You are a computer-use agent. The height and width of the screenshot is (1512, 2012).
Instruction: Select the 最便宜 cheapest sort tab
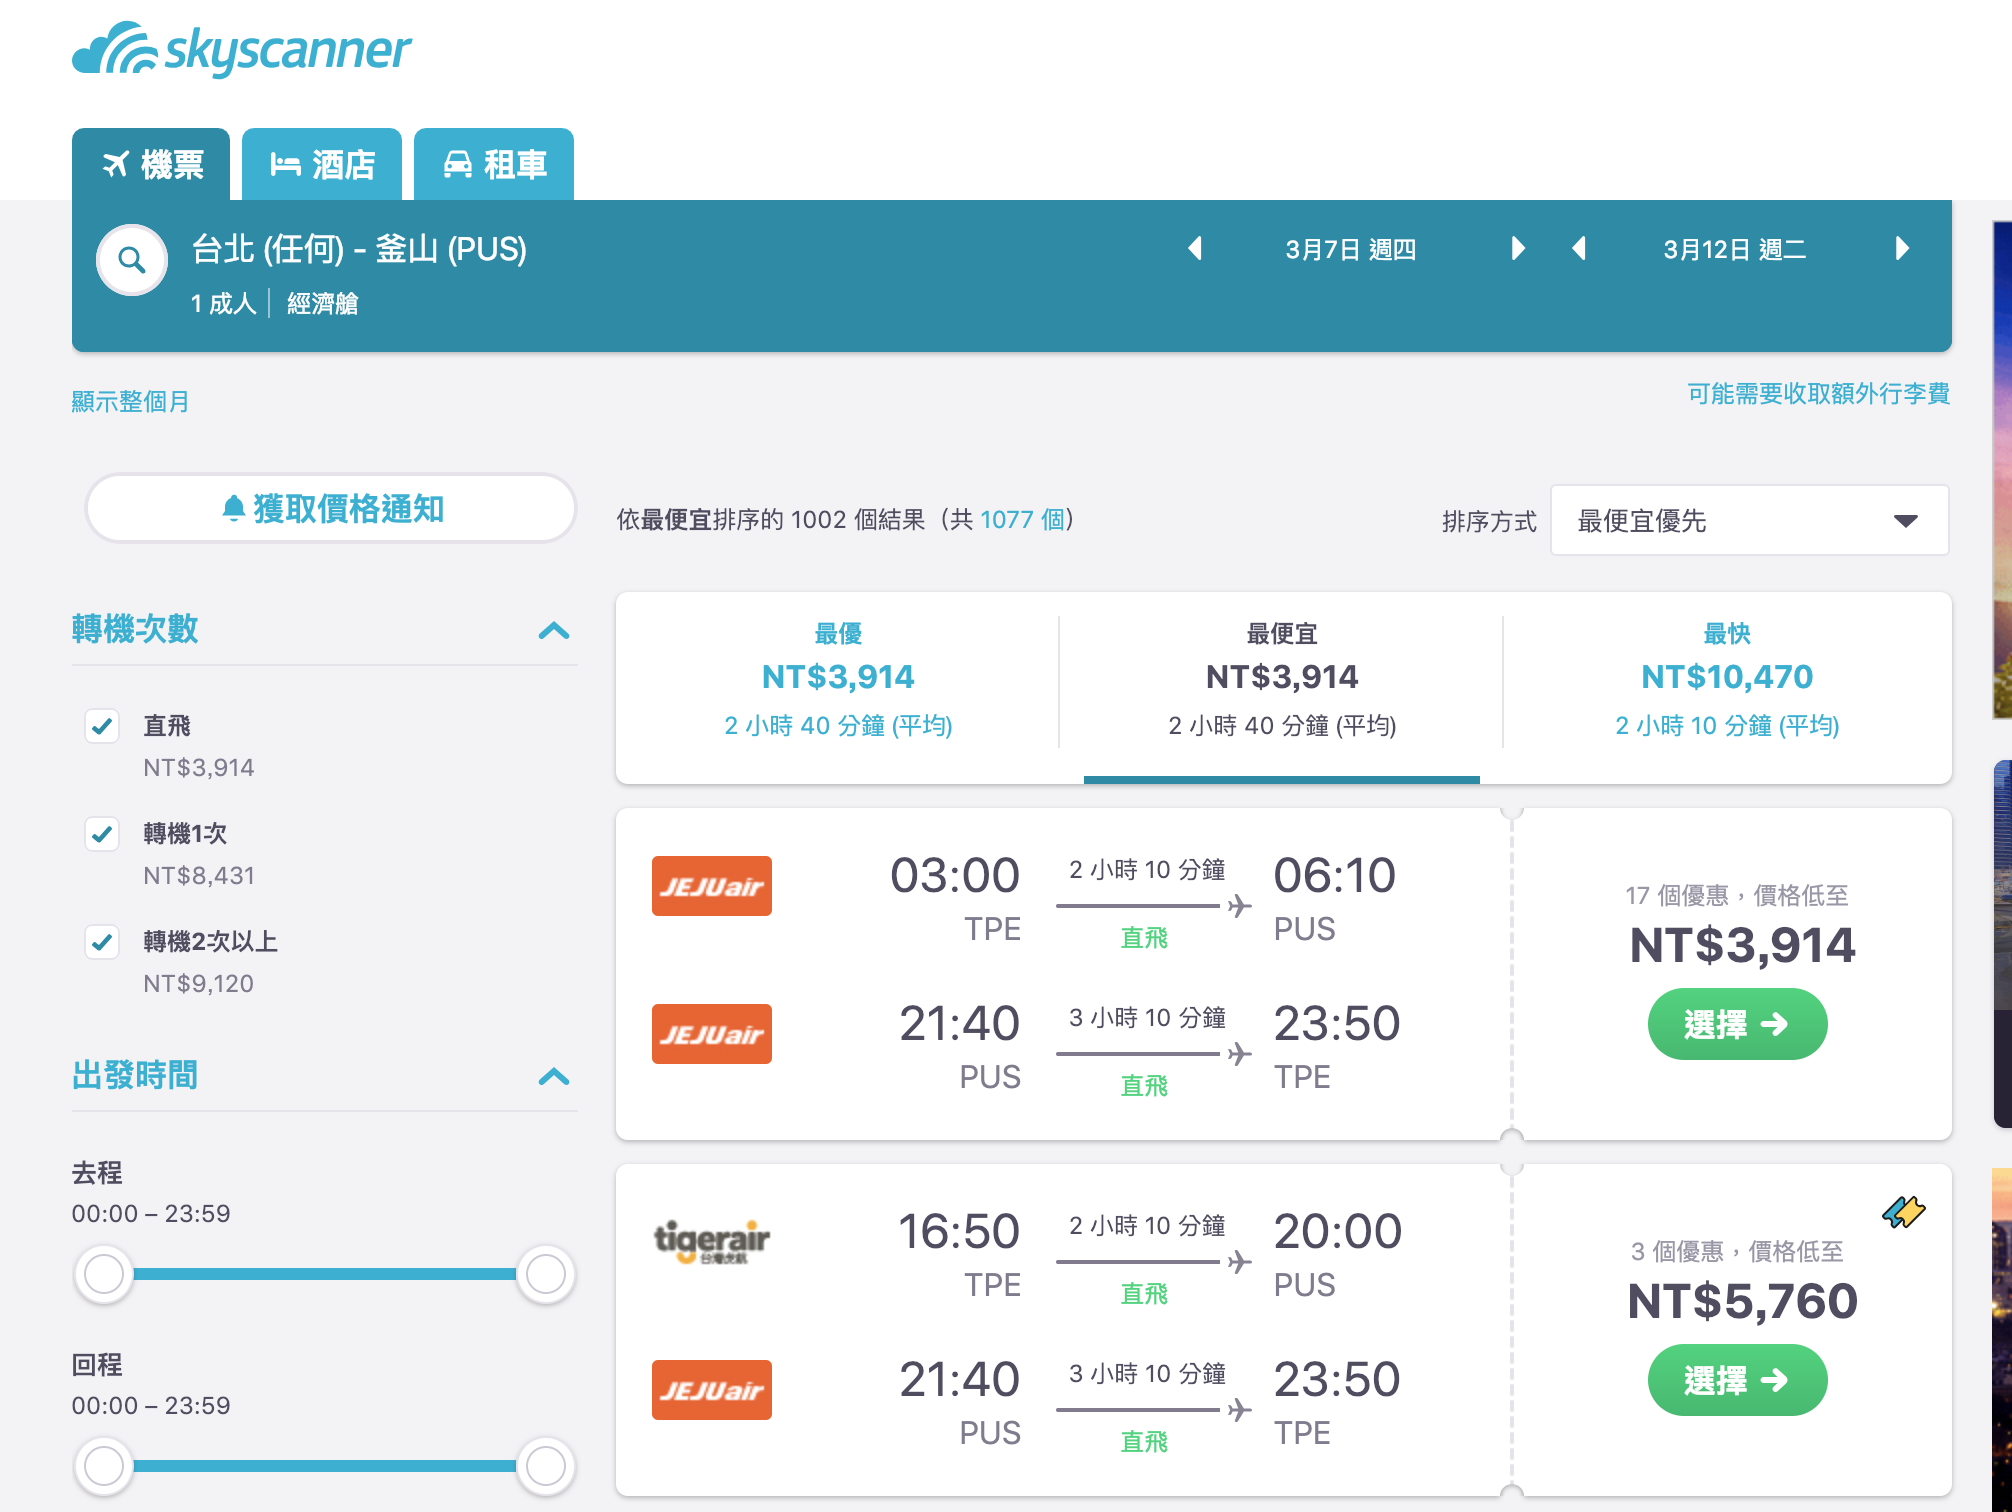tap(1282, 682)
